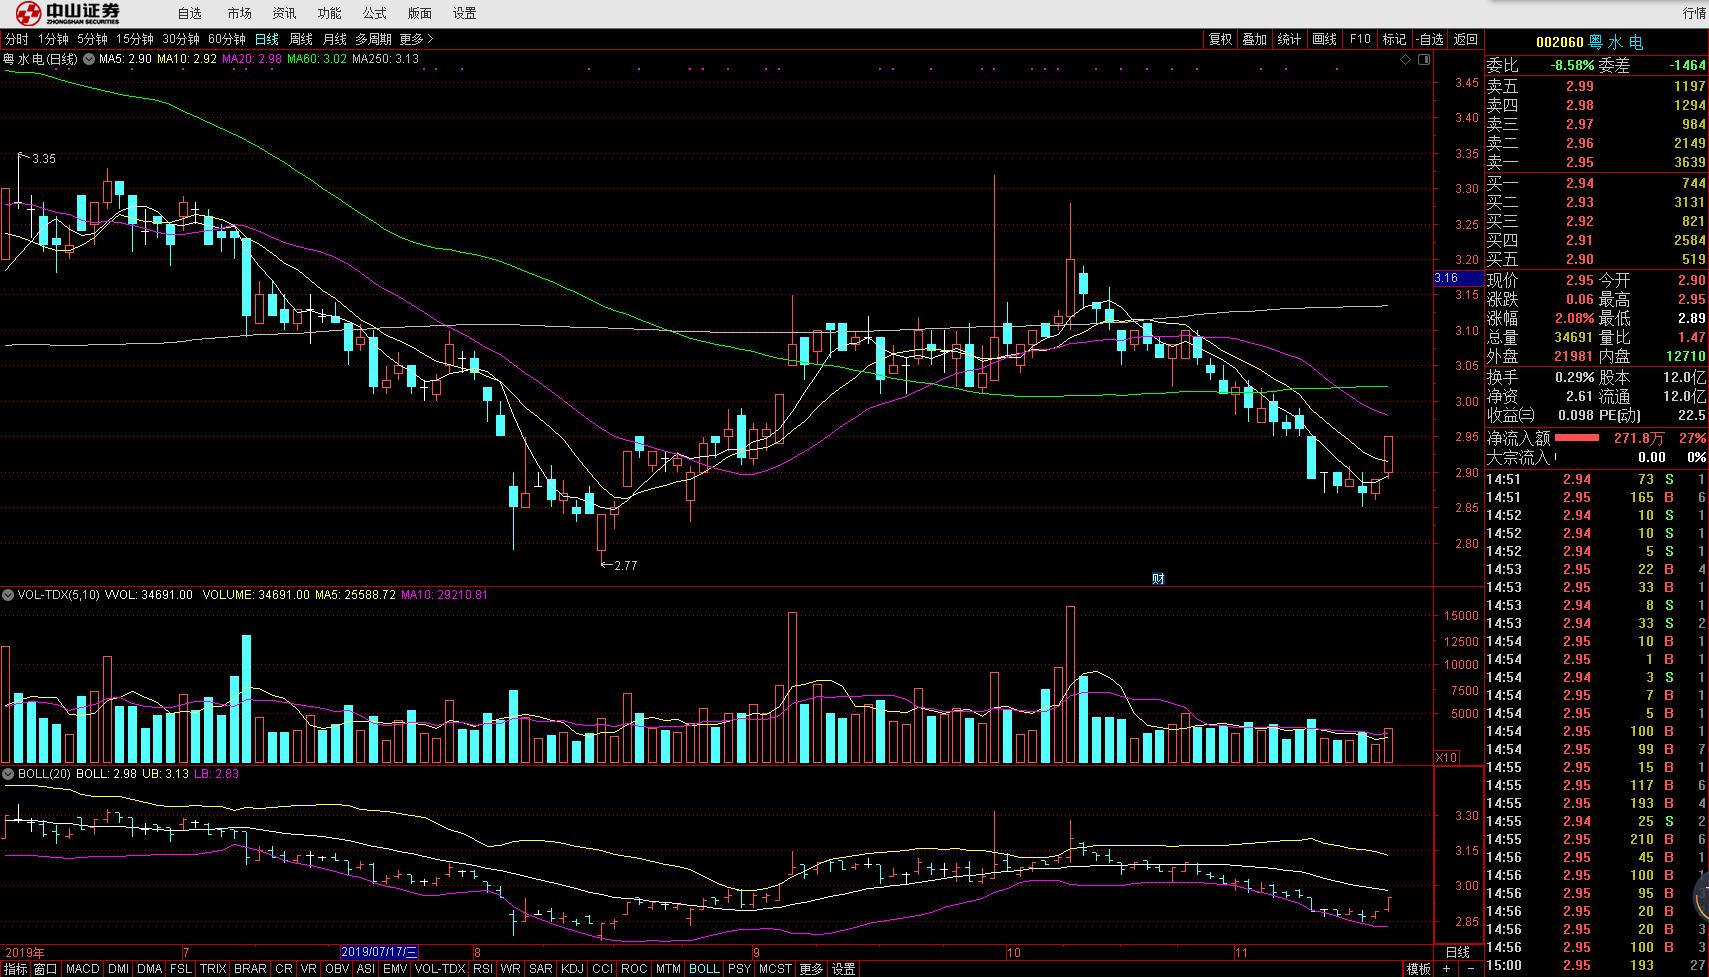
Task: Click the X10 volume scale label
Action: (1447, 757)
